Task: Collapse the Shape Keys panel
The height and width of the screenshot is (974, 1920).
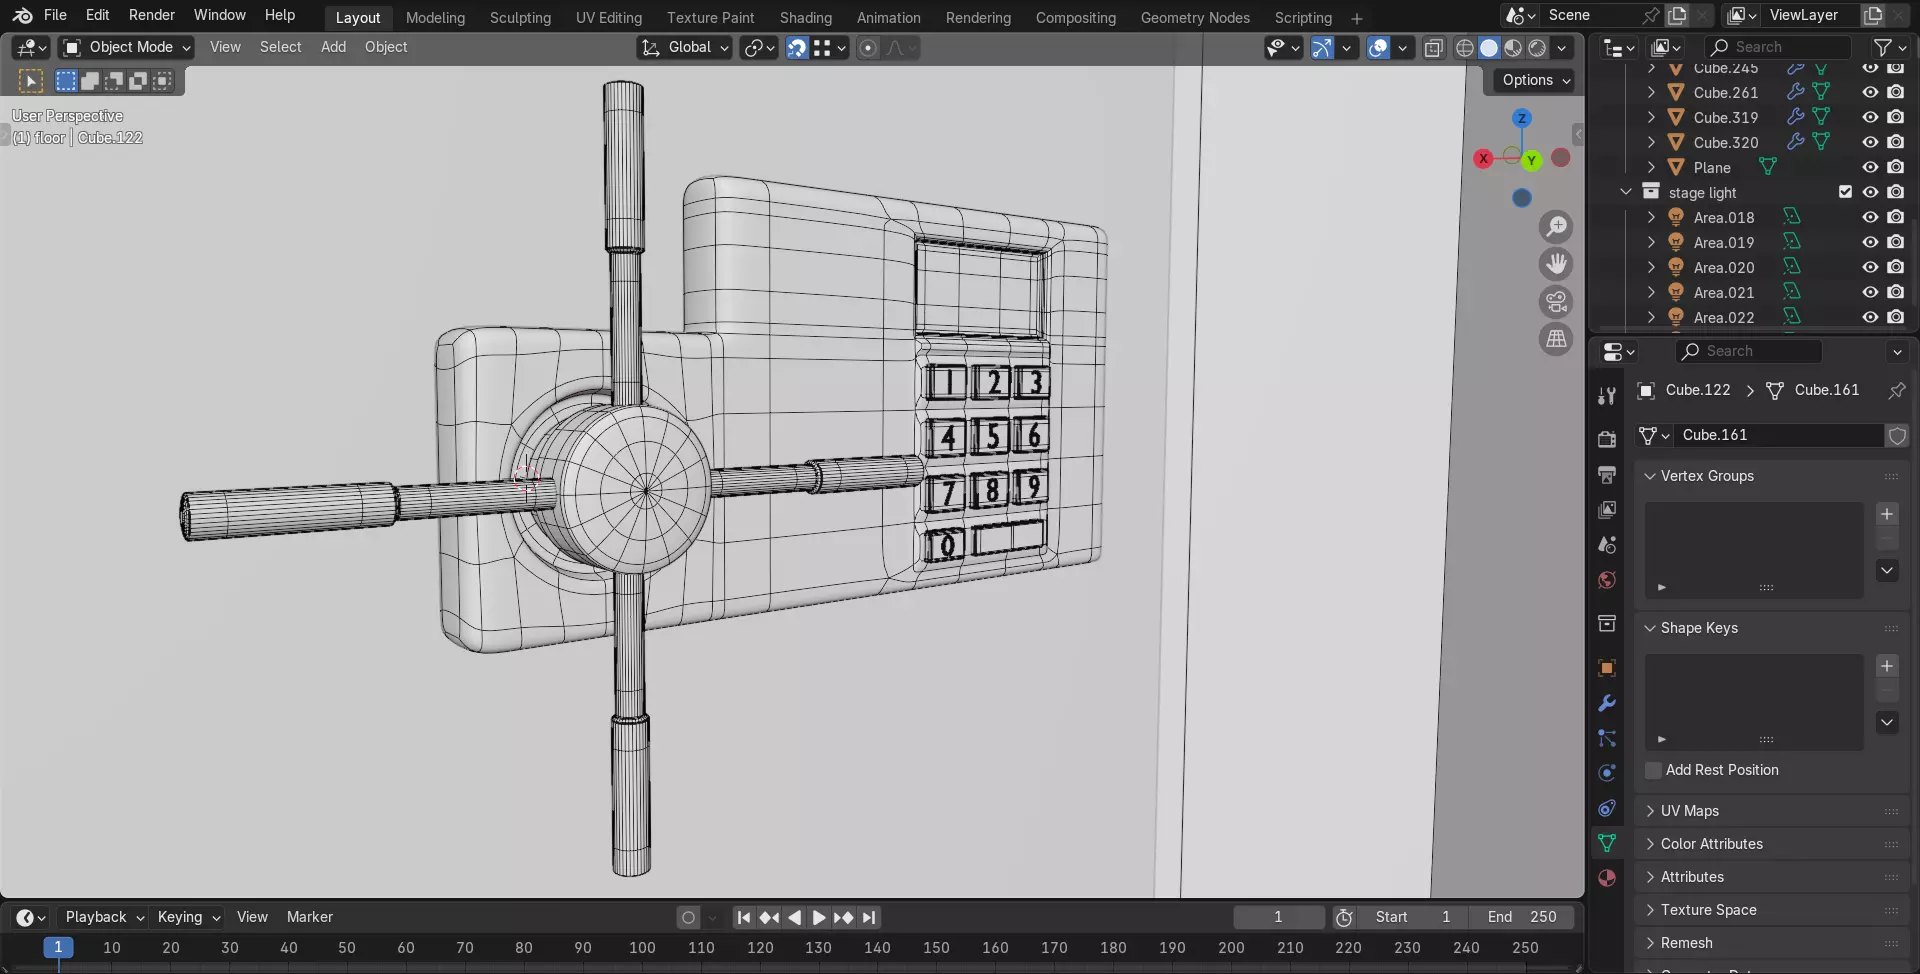Action: coord(1650,628)
